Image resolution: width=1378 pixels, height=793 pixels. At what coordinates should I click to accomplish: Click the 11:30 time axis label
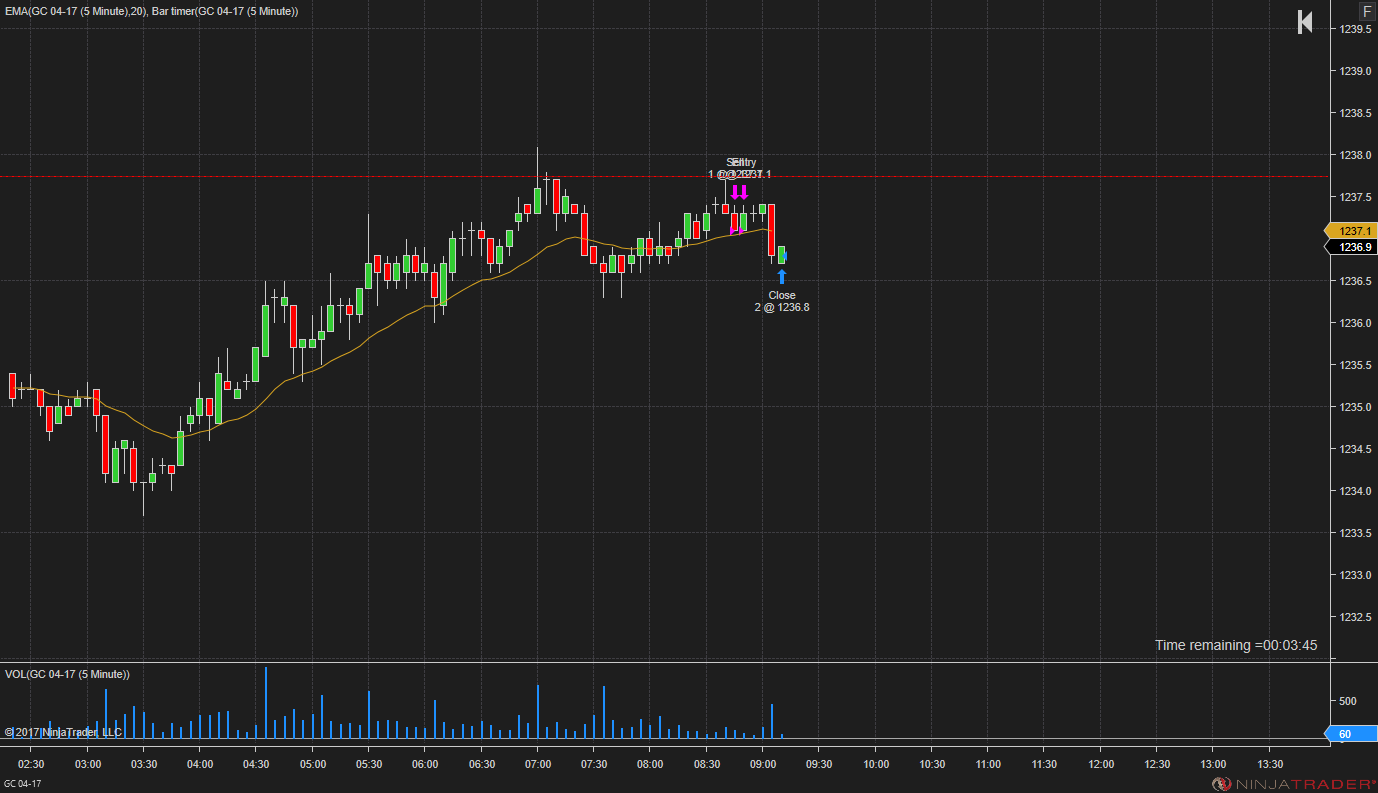[x=1044, y=764]
